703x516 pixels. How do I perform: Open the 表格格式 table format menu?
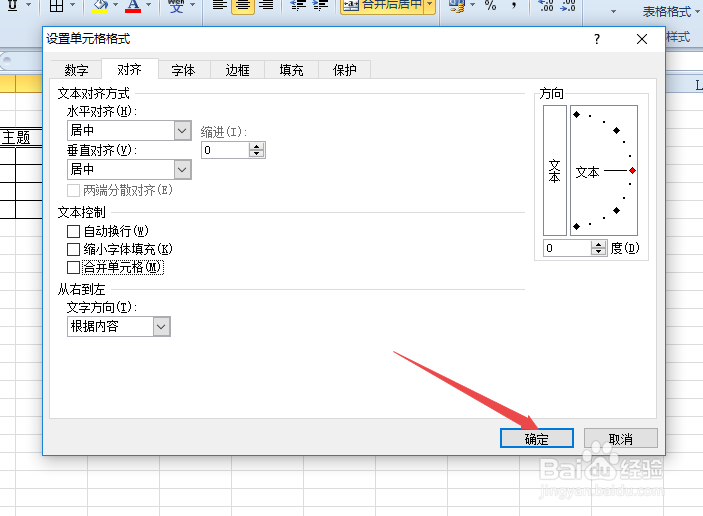[671, 12]
